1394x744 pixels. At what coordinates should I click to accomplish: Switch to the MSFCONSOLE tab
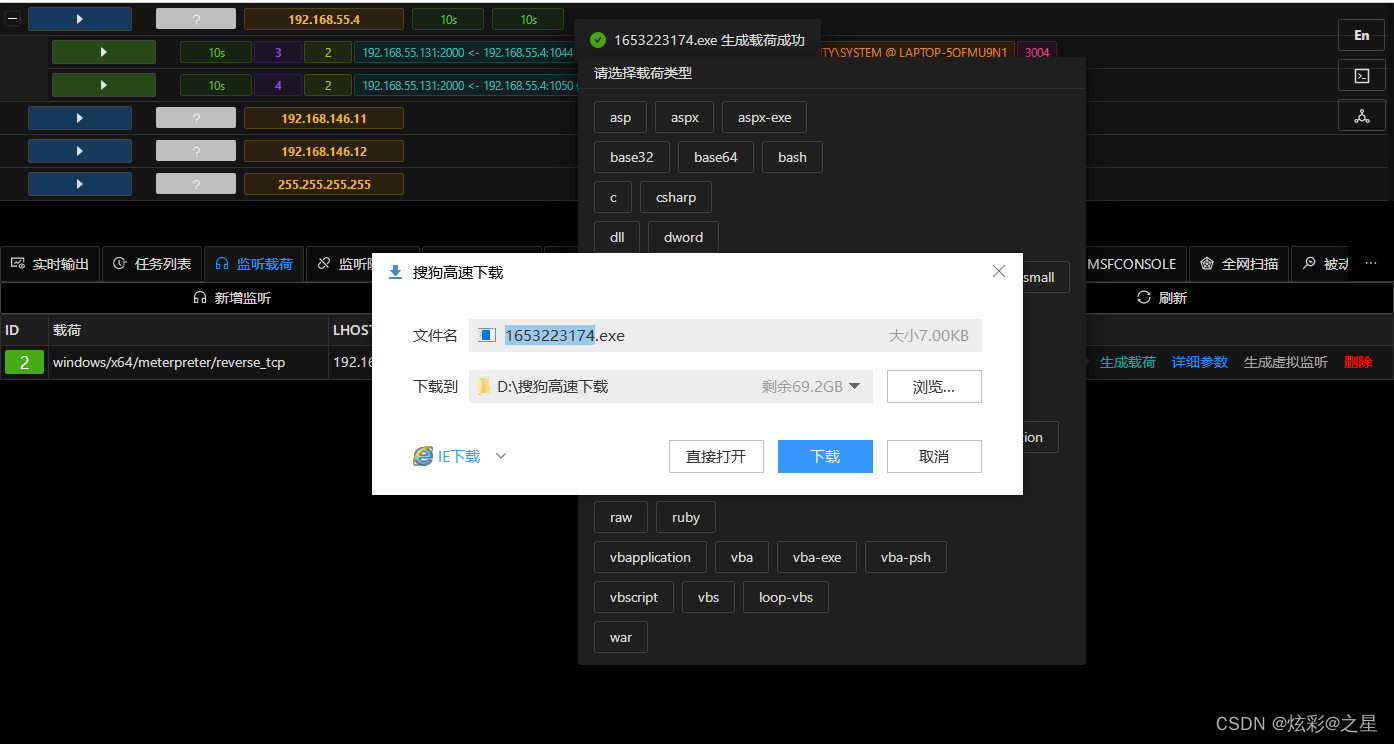point(1131,264)
